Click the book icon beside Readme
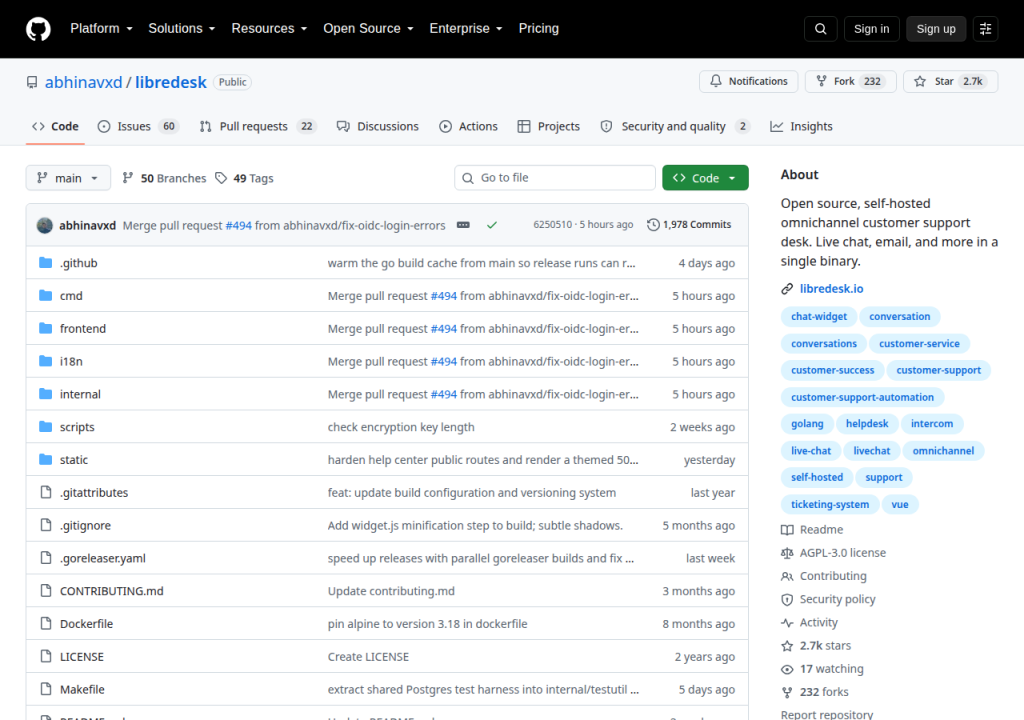 787,530
